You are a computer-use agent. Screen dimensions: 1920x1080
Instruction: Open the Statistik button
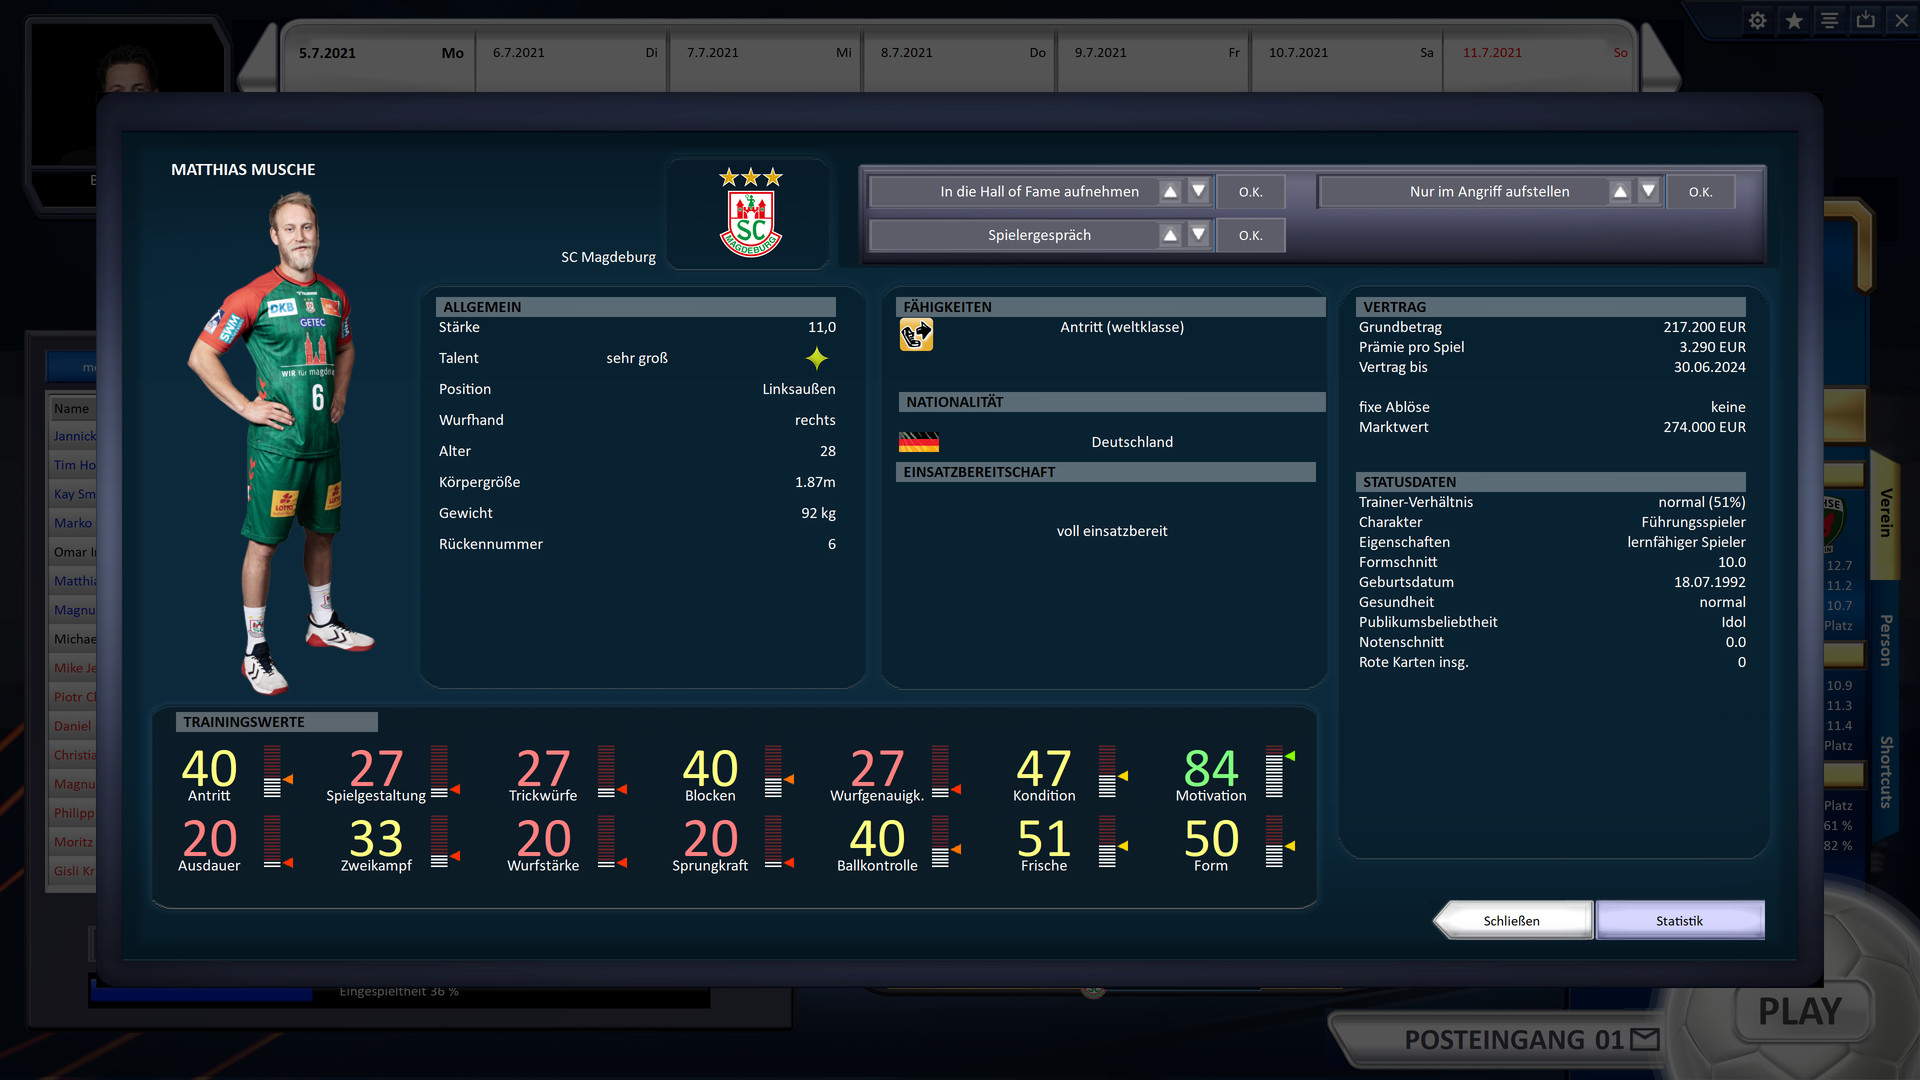(x=1679, y=921)
